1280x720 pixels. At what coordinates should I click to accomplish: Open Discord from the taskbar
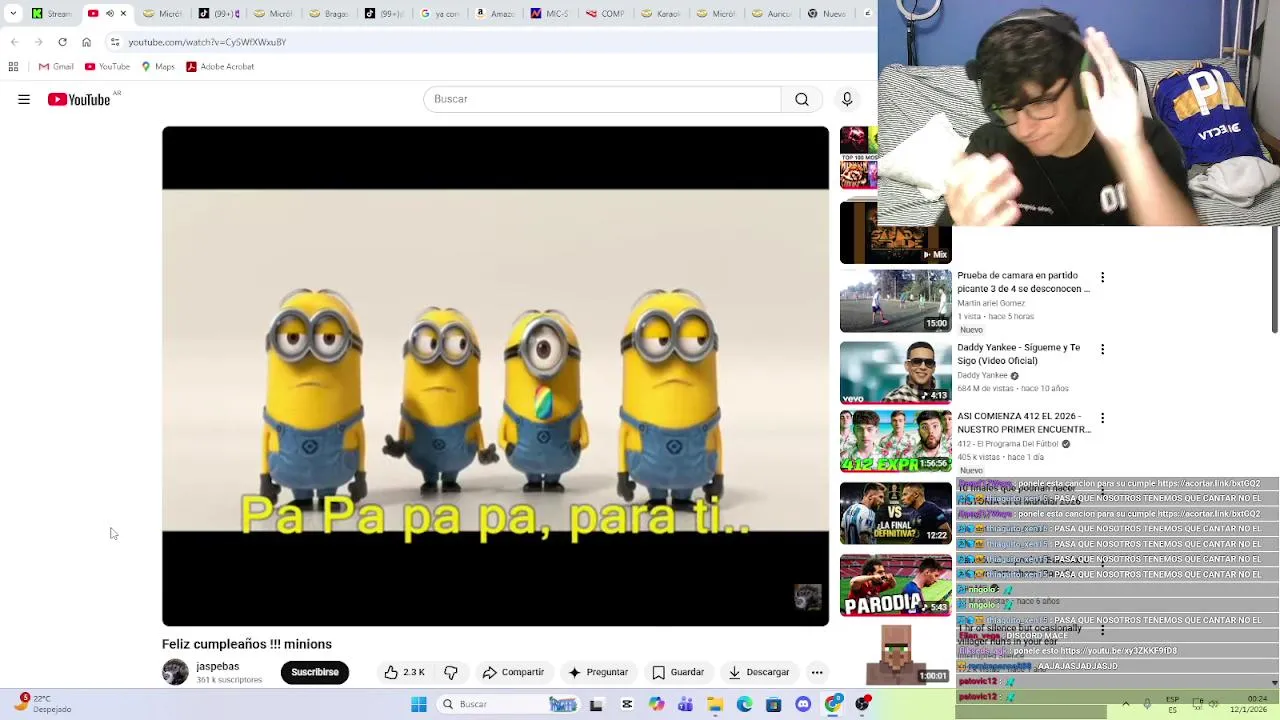point(803,704)
